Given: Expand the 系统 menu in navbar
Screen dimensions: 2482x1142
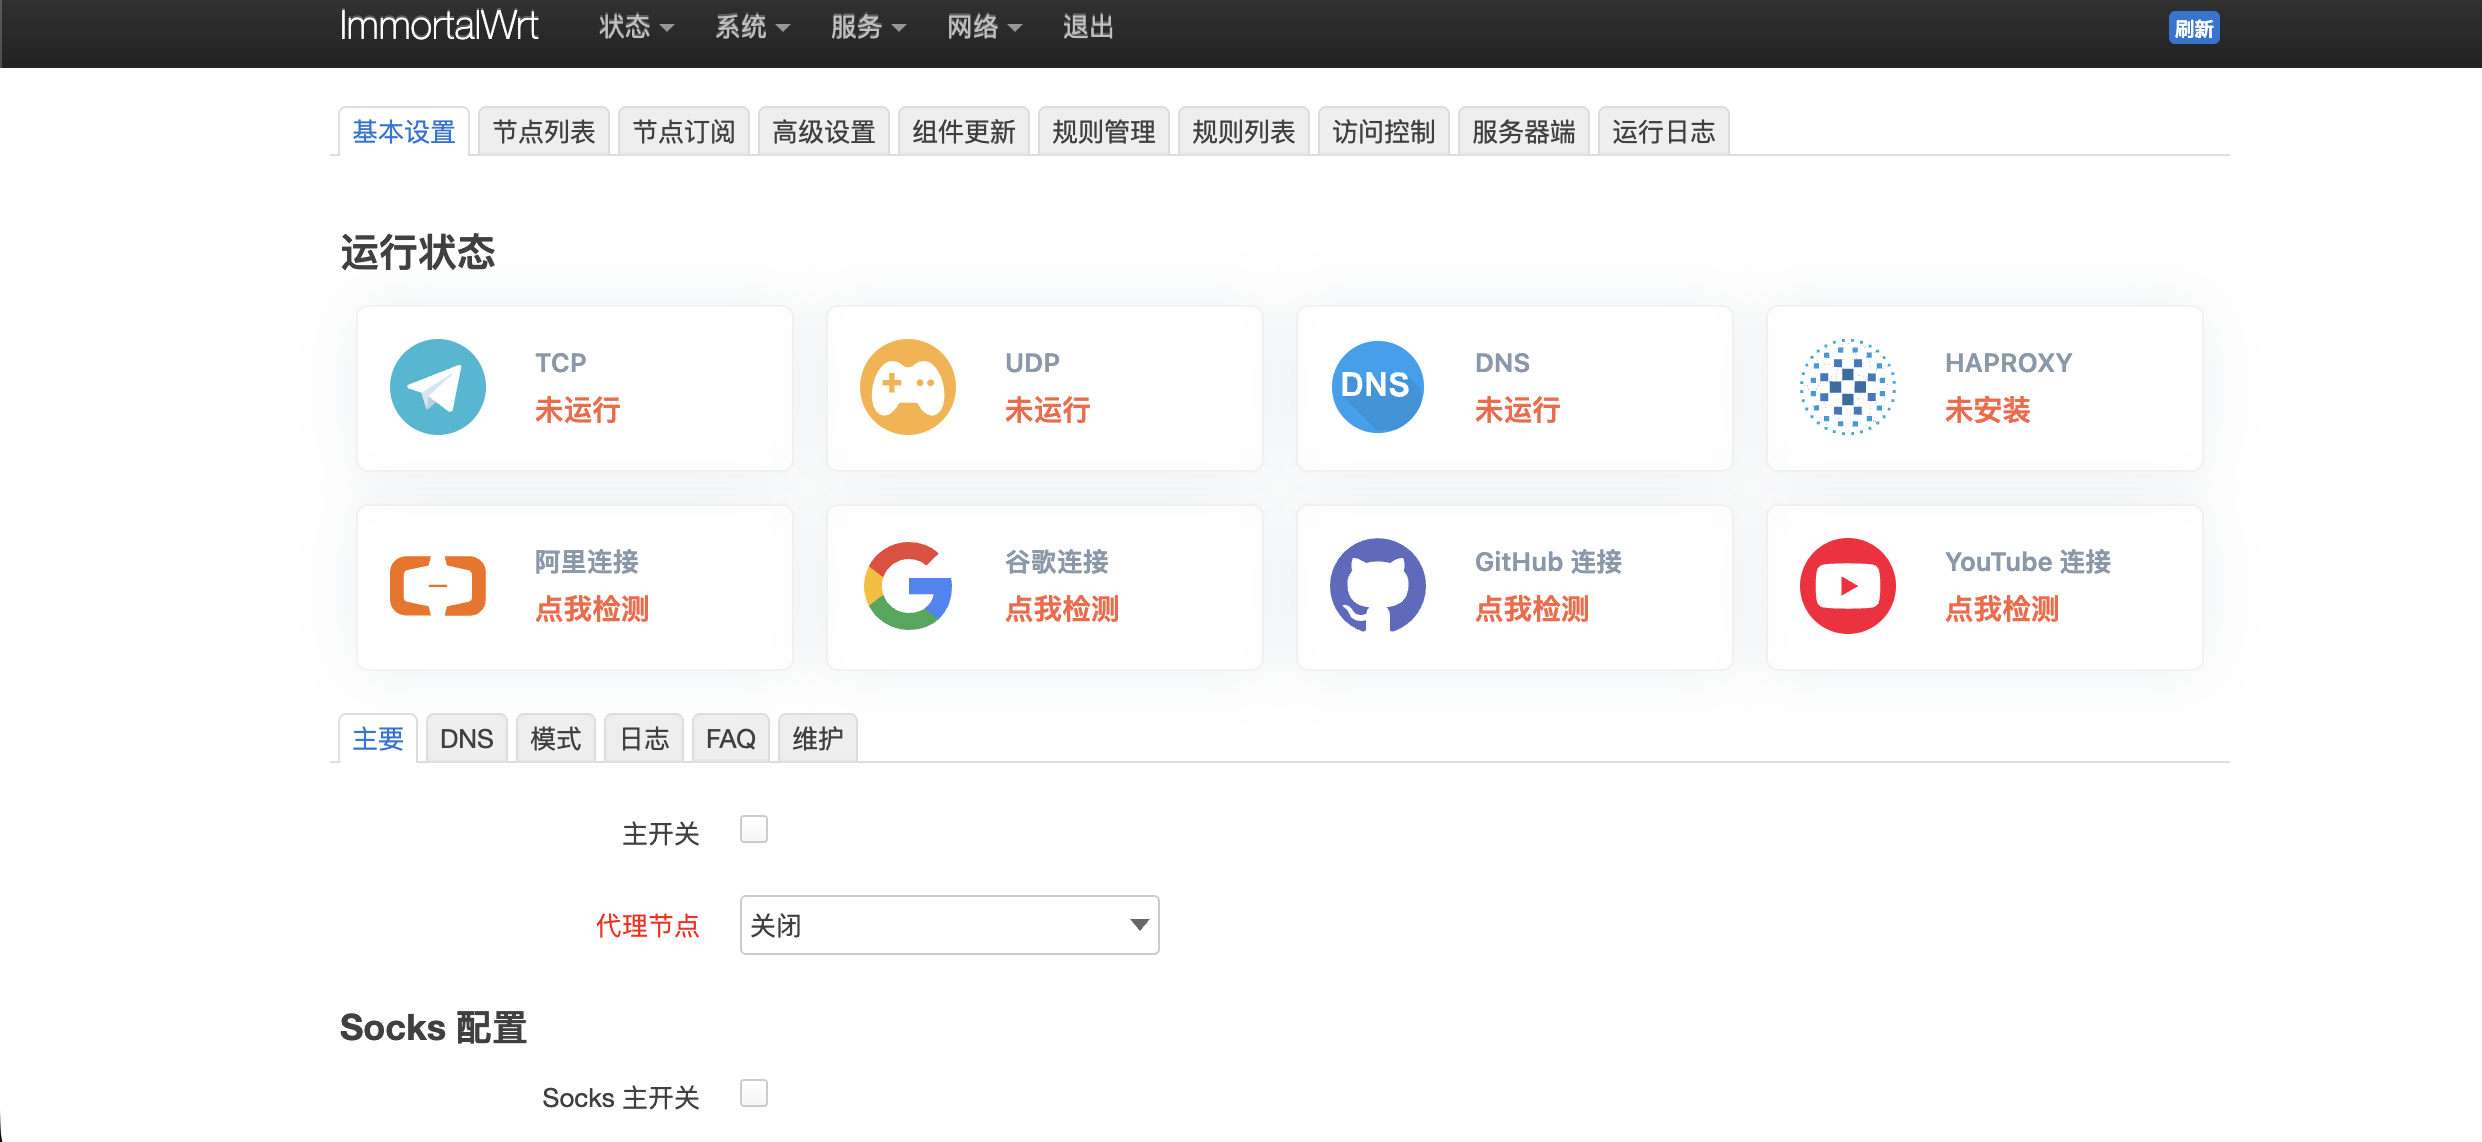Looking at the screenshot, I should [x=752, y=27].
